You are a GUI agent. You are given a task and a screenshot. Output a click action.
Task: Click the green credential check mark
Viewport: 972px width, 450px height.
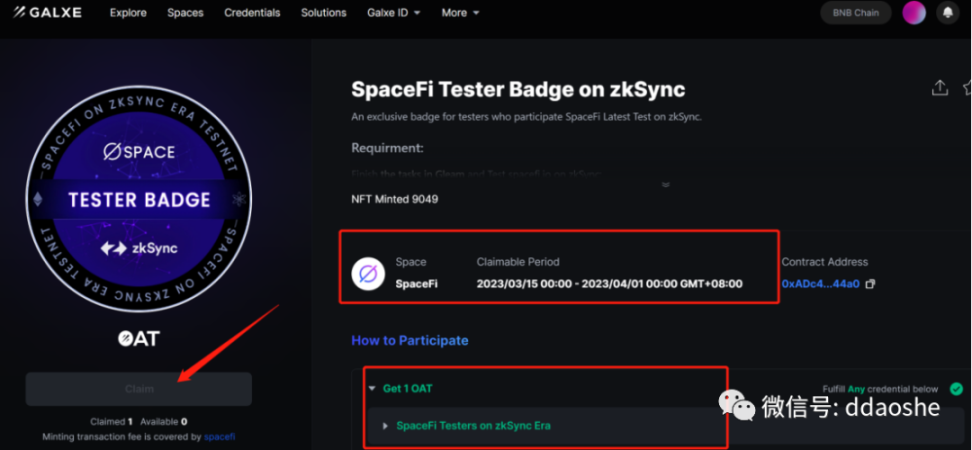956,388
